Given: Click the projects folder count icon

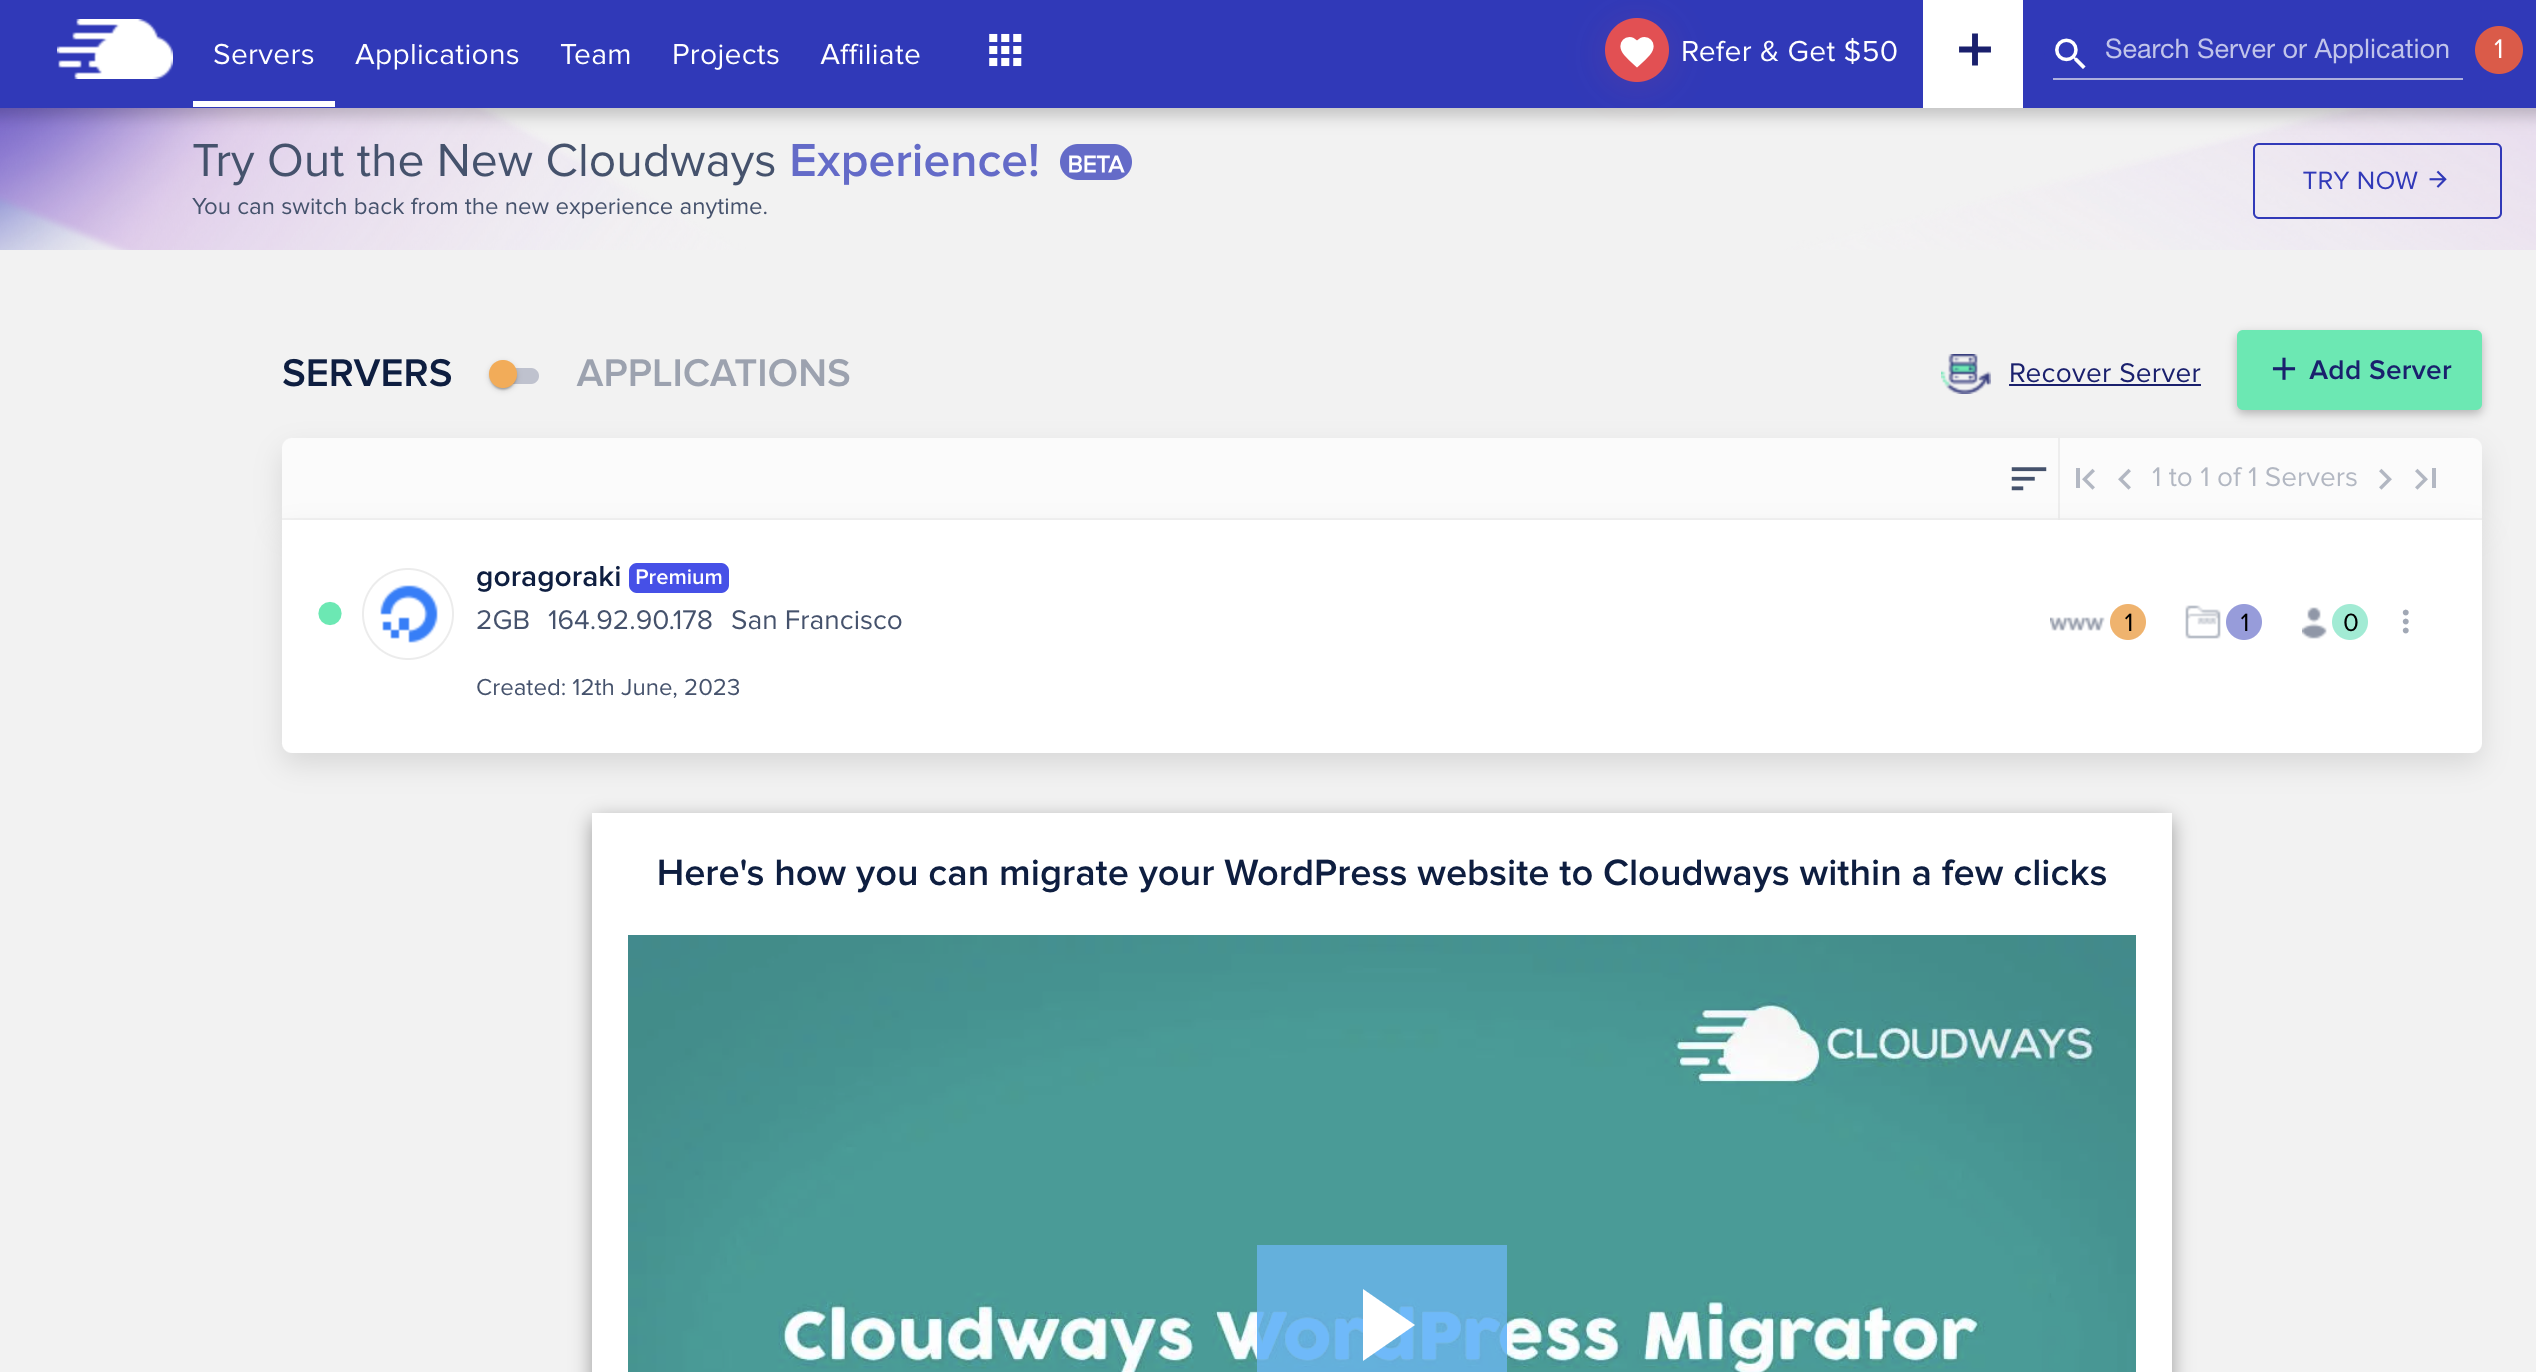Looking at the screenshot, I should (x=2222, y=622).
